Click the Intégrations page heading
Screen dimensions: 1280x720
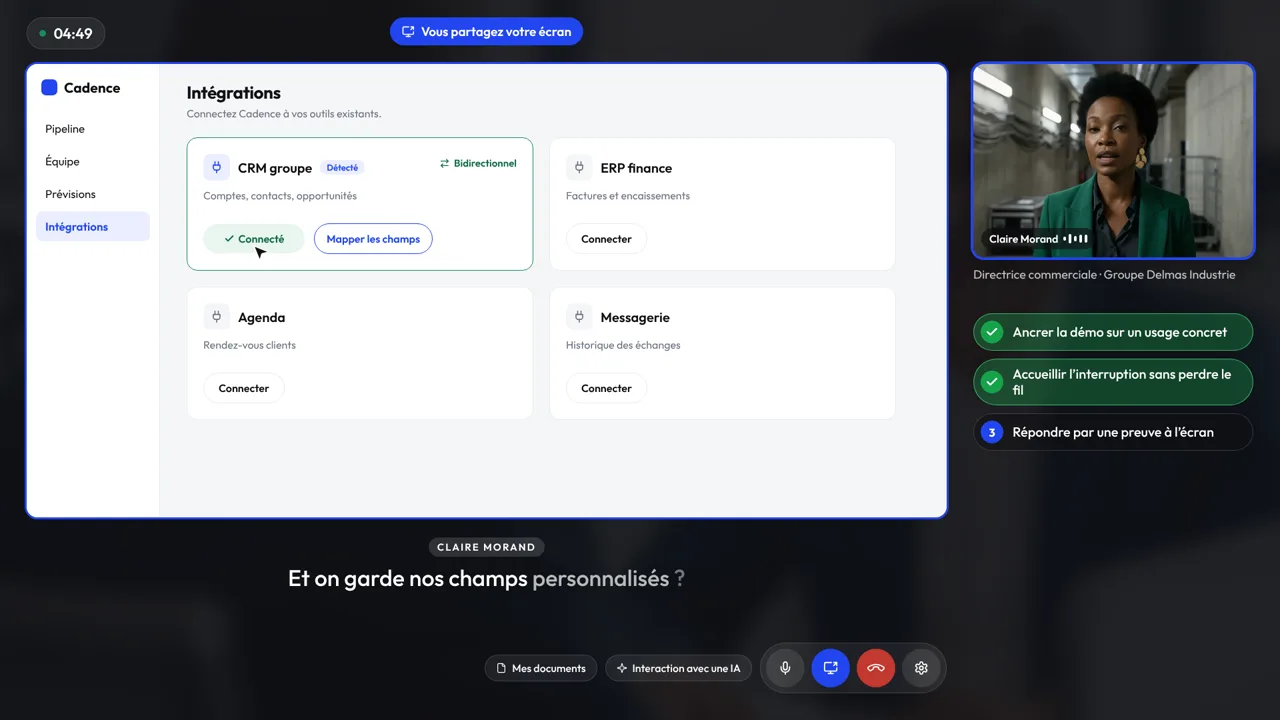click(234, 93)
